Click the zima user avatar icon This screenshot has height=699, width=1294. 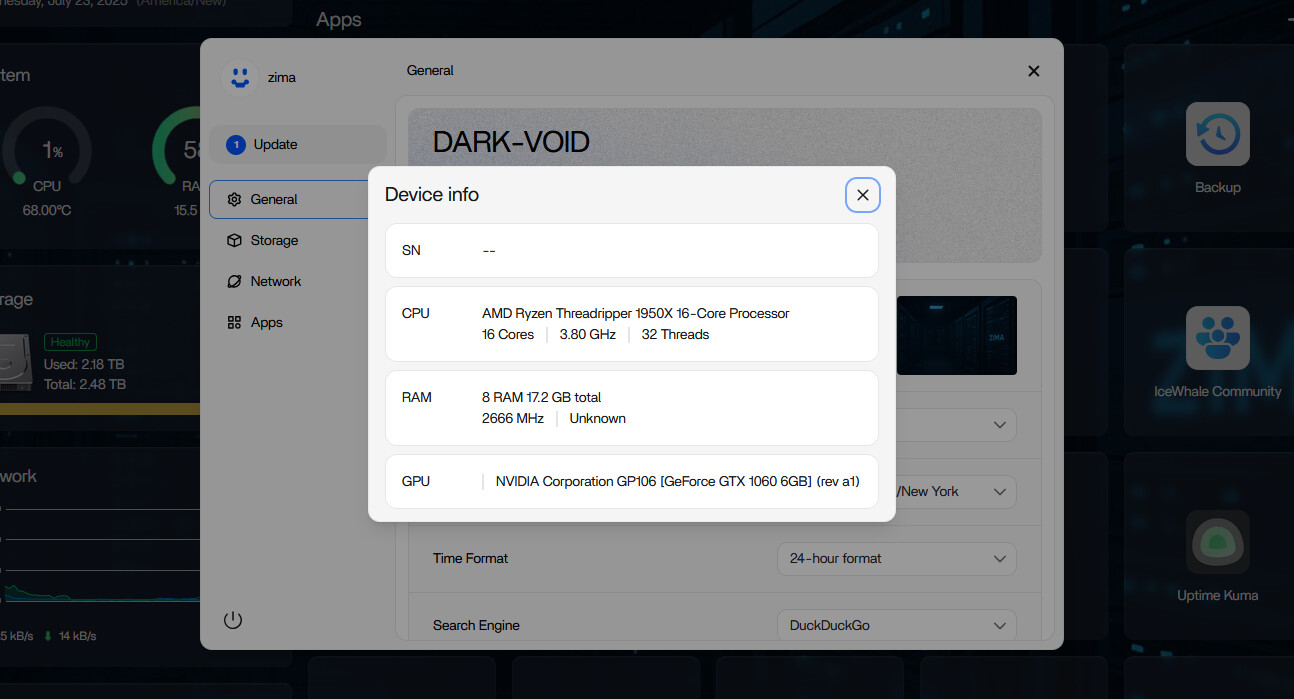click(238, 77)
